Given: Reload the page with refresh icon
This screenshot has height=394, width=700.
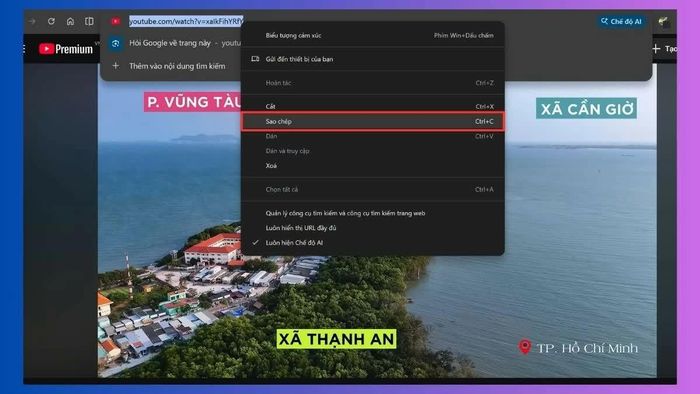Looking at the screenshot, I should (51, 21).
